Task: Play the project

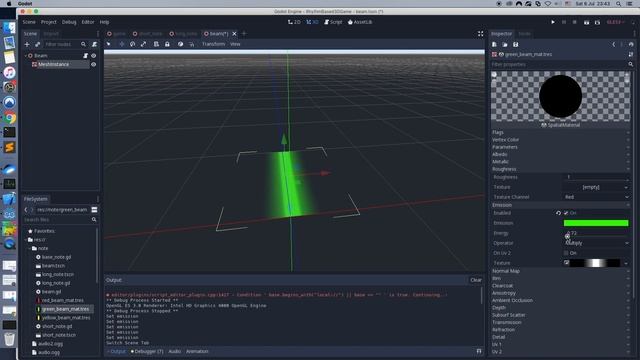Action: click(x=553, y=22)
